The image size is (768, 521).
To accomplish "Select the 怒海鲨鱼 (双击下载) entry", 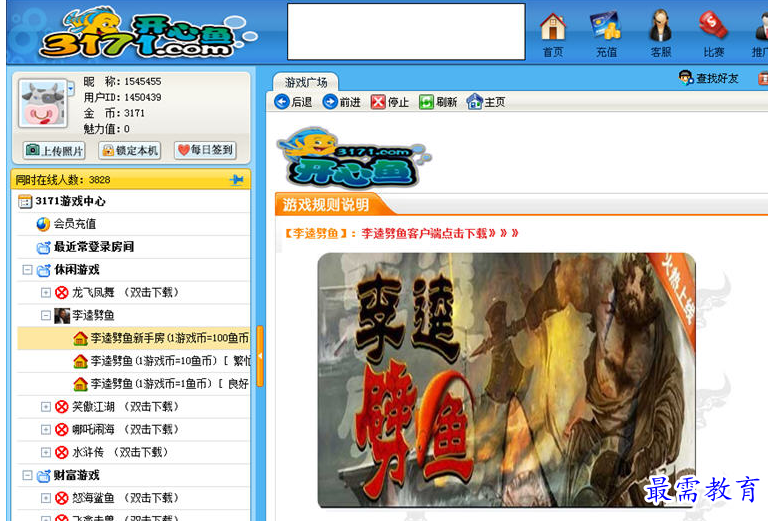I will (126, 498).
